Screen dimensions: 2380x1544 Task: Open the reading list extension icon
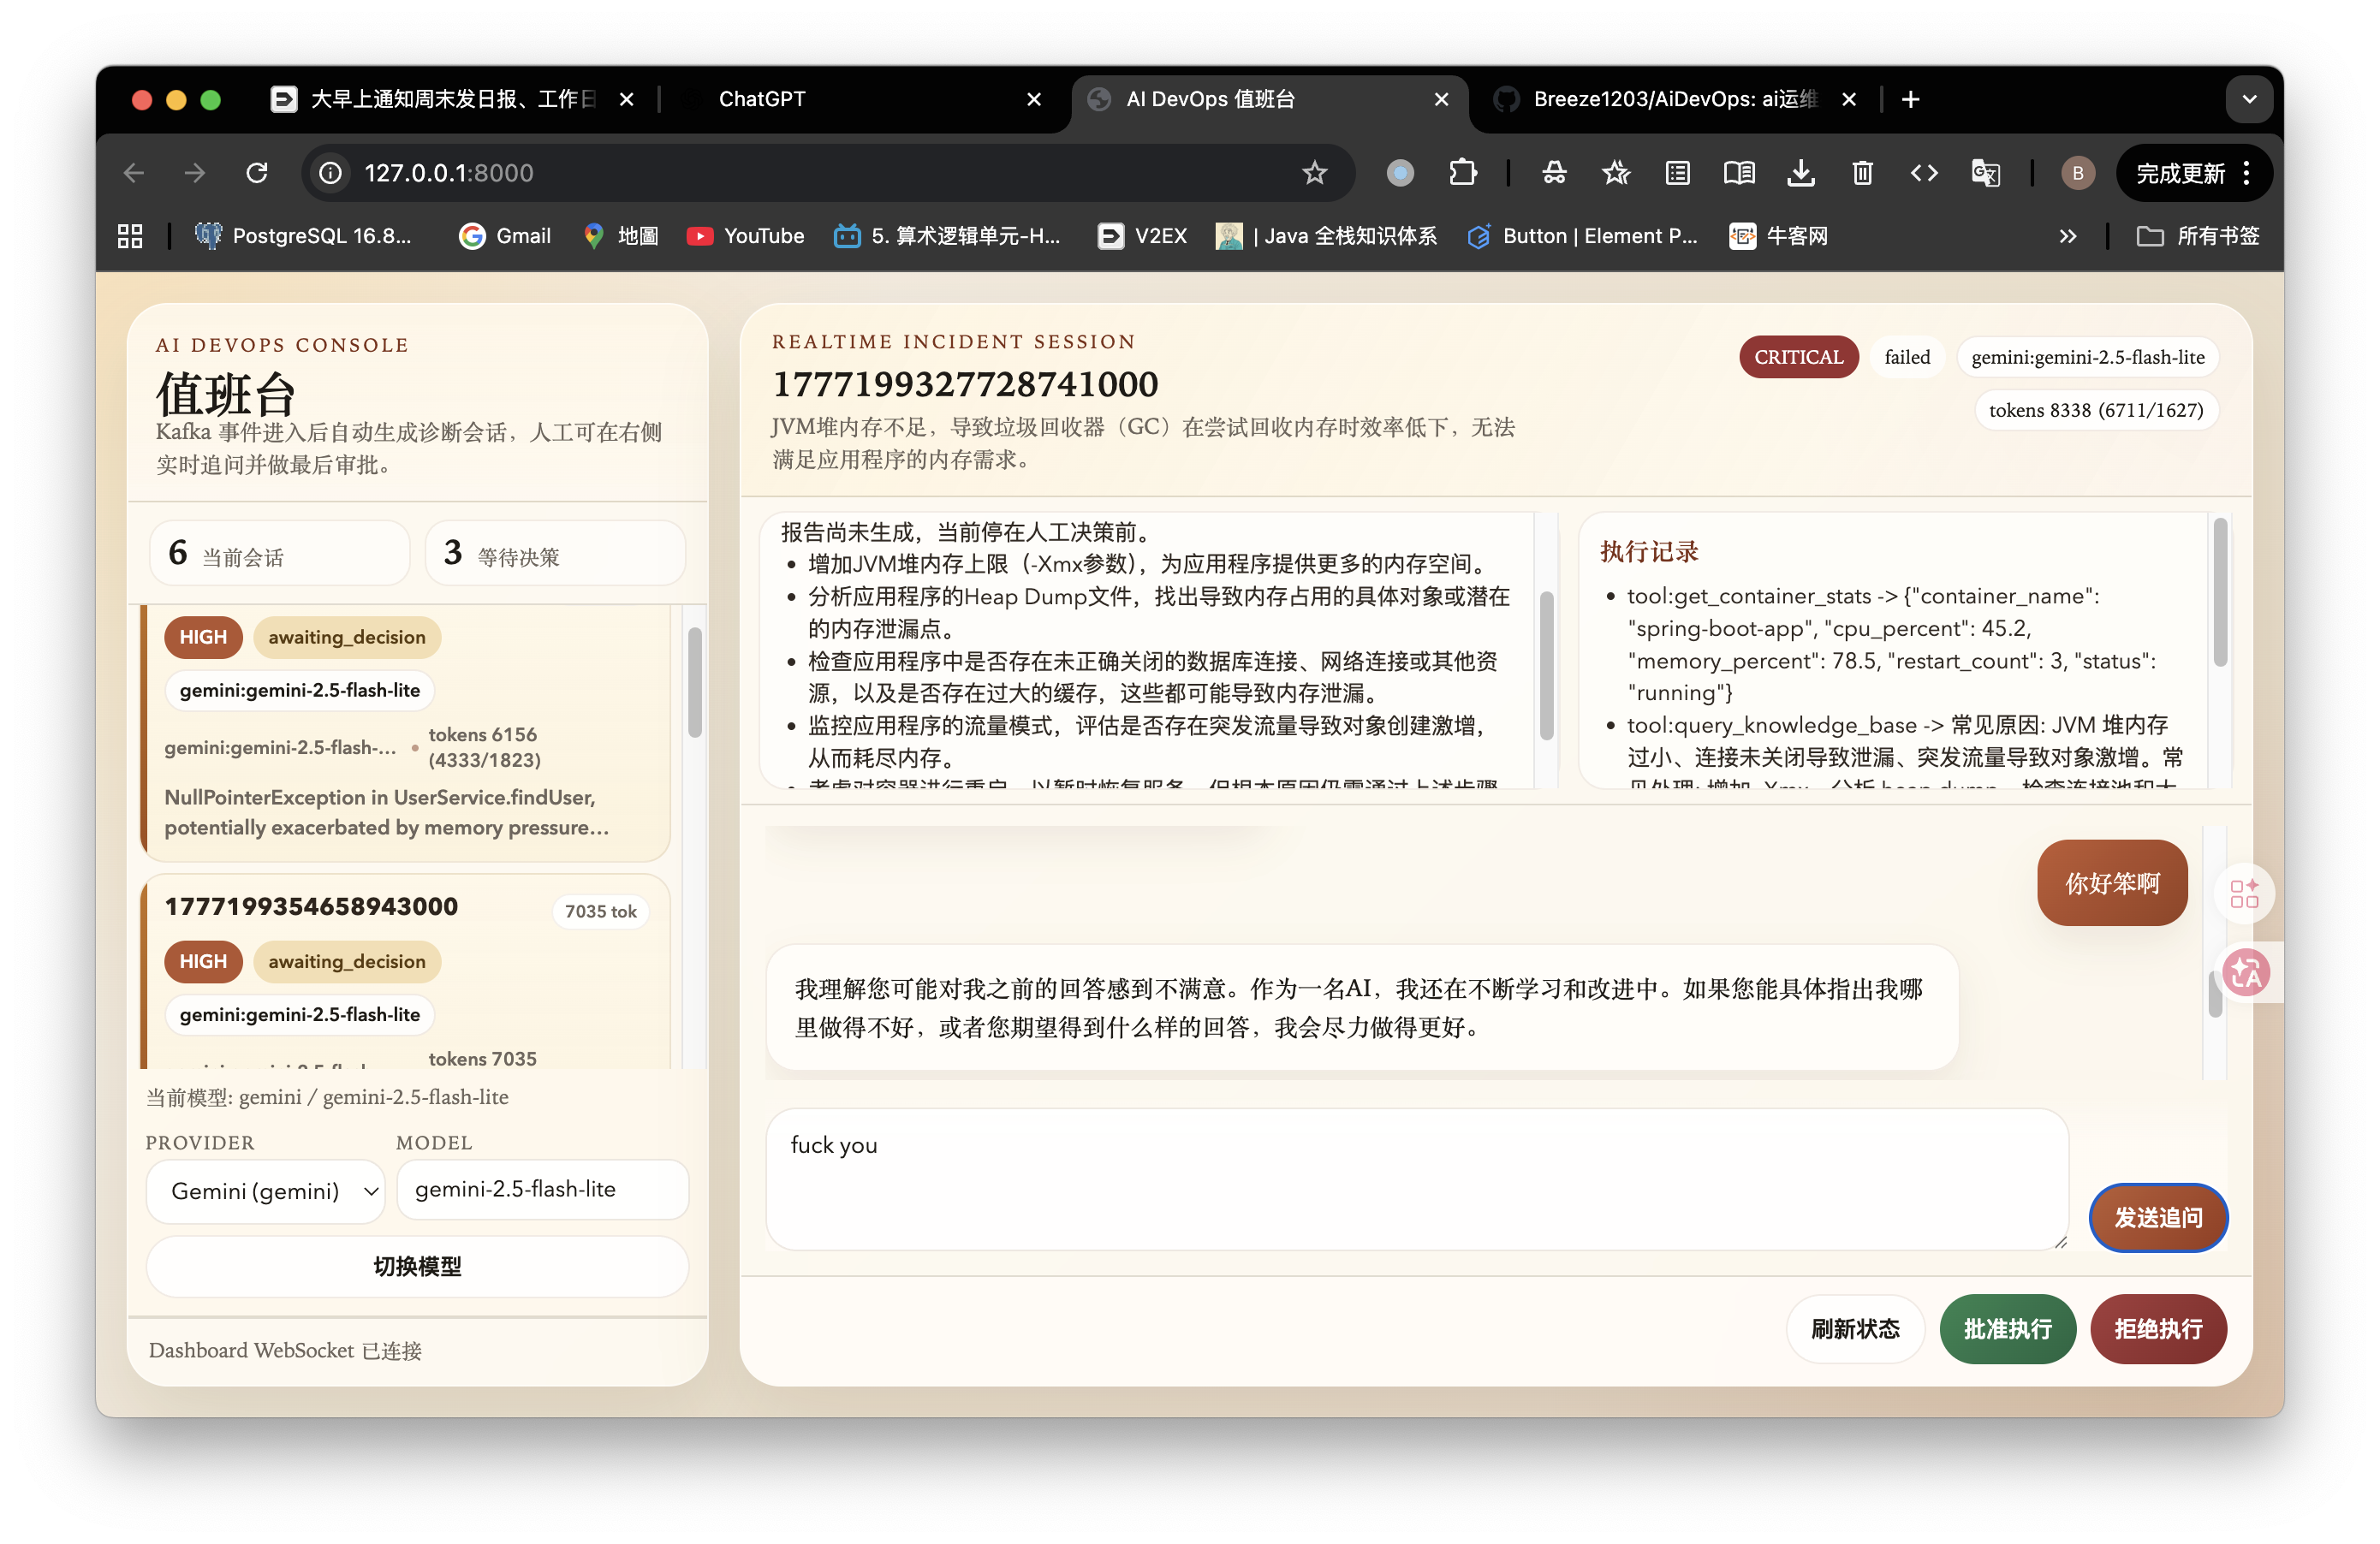click(x=1677, y=173)
